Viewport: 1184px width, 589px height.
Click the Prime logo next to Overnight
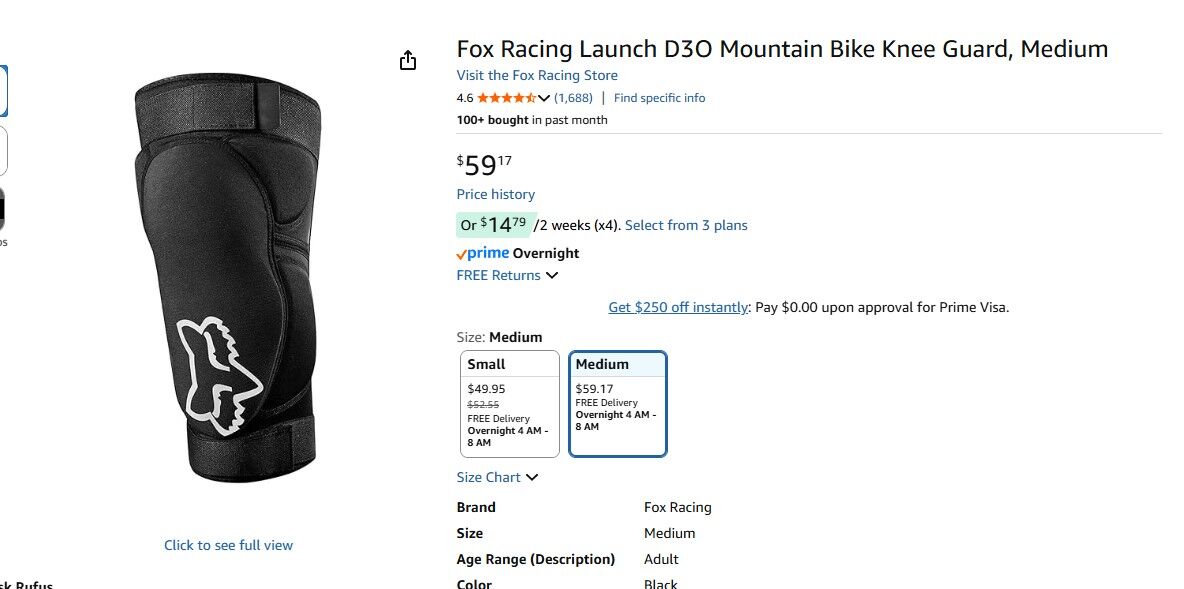tap(483, 254)
